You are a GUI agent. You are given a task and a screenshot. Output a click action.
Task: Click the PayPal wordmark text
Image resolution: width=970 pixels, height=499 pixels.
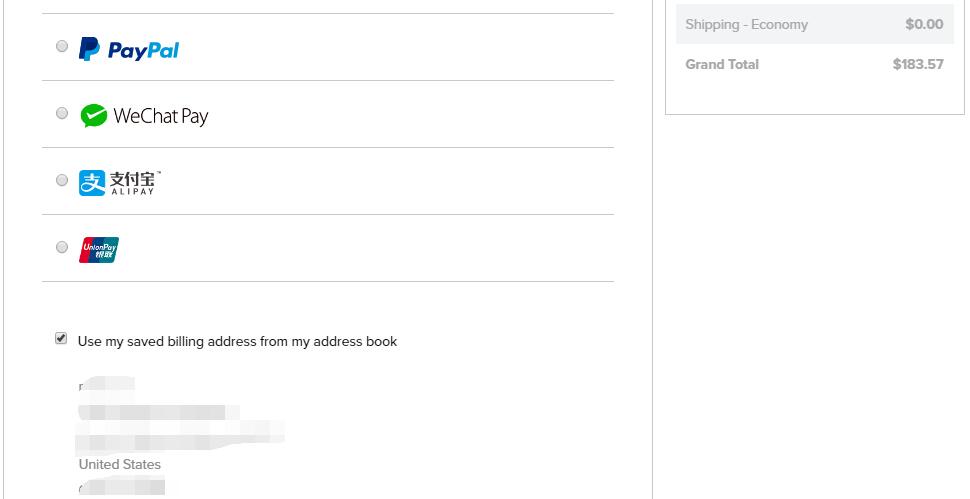point(144,51)
